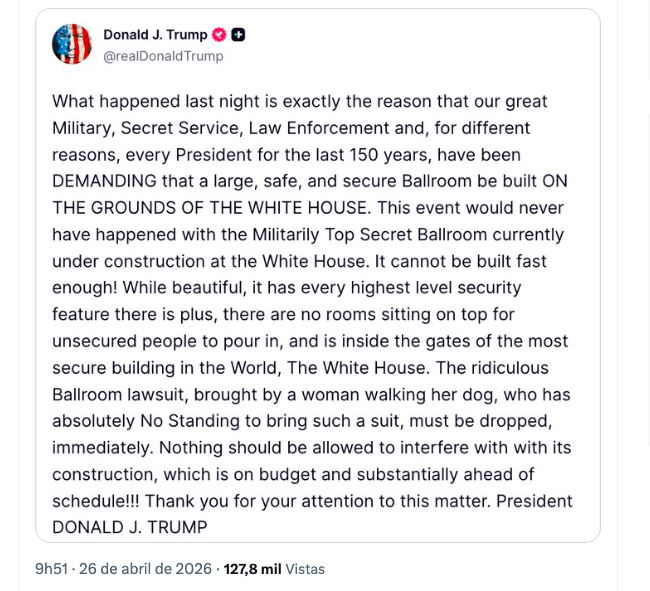Open the Donald J. Trump display name

[x=155, y=35]
